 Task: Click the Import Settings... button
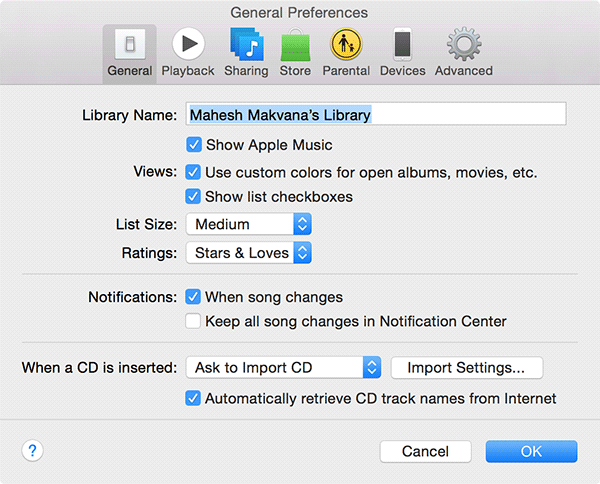[x=467, y=368]
